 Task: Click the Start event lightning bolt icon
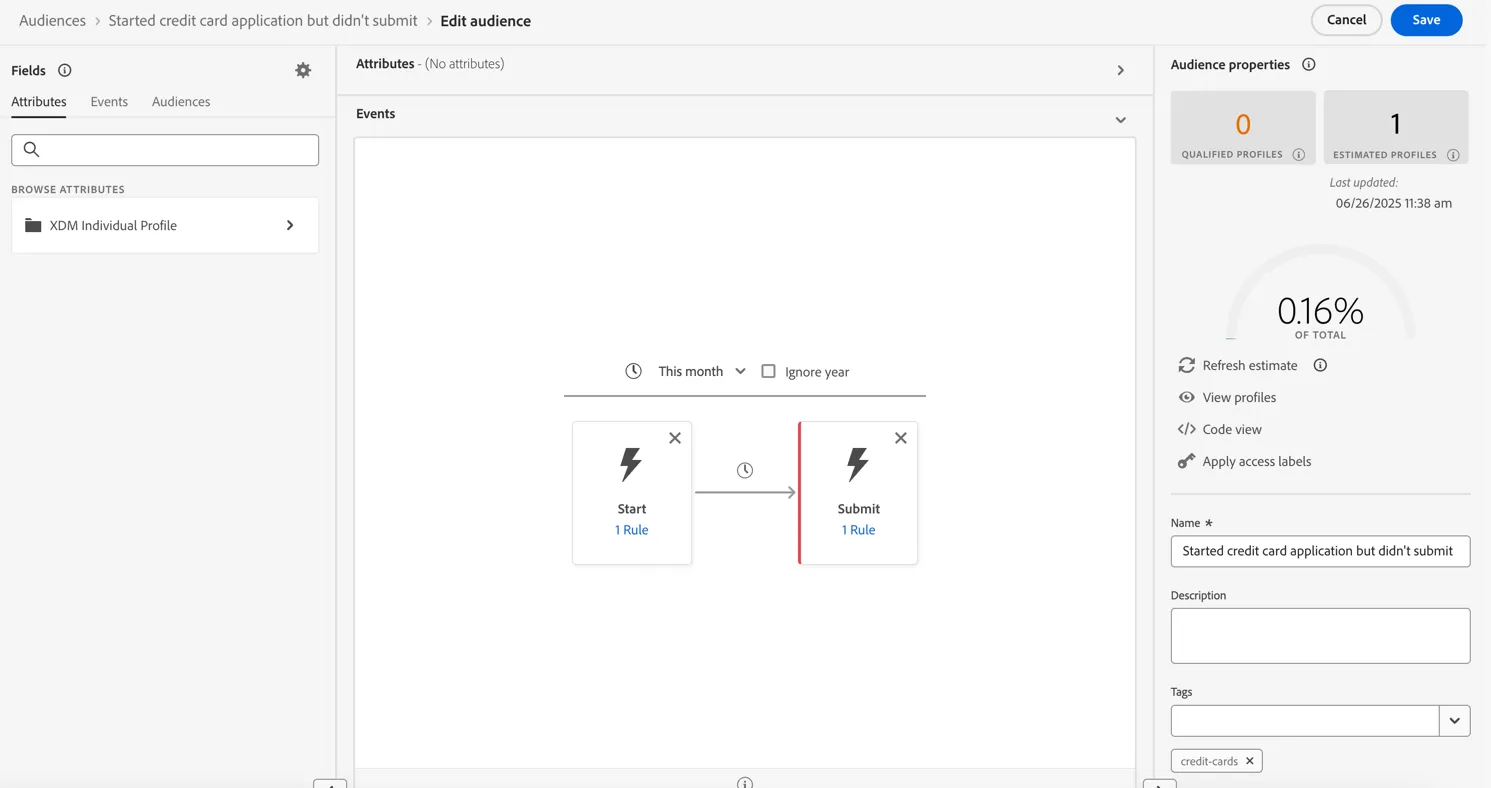coord(631,465)
